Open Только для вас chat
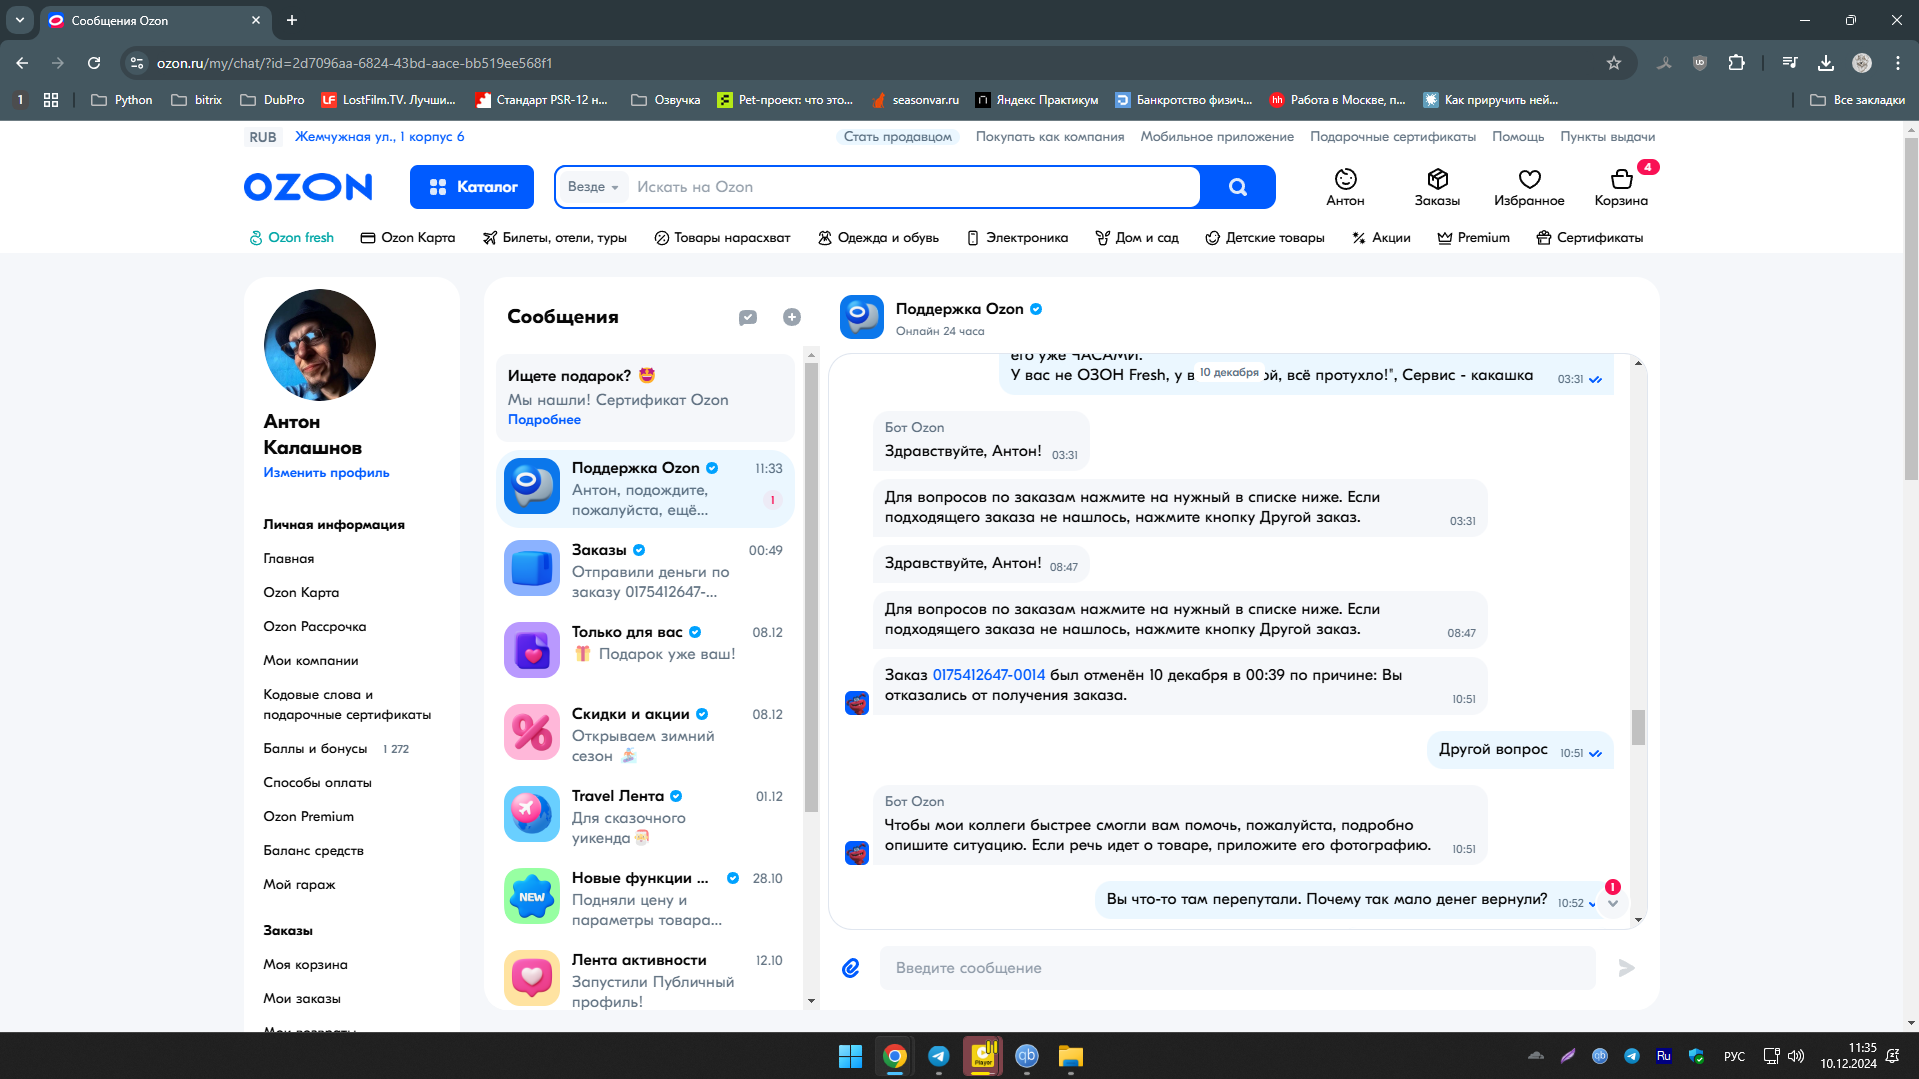Viewport: 1919px width, 1079px height. click(645, 651)
